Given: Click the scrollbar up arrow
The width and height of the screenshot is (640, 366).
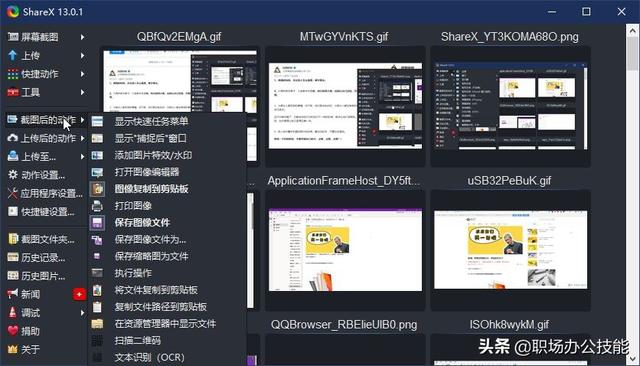Looking at the screenshot, I should 633,31.
